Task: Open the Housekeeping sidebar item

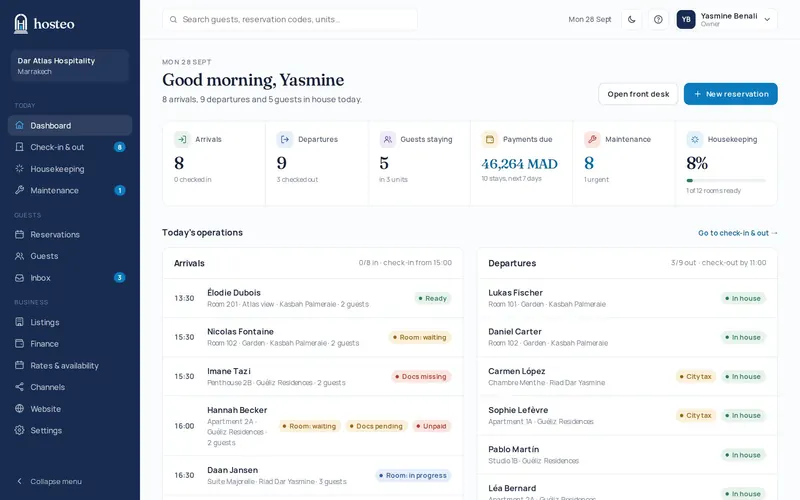Action: (70, 169)
